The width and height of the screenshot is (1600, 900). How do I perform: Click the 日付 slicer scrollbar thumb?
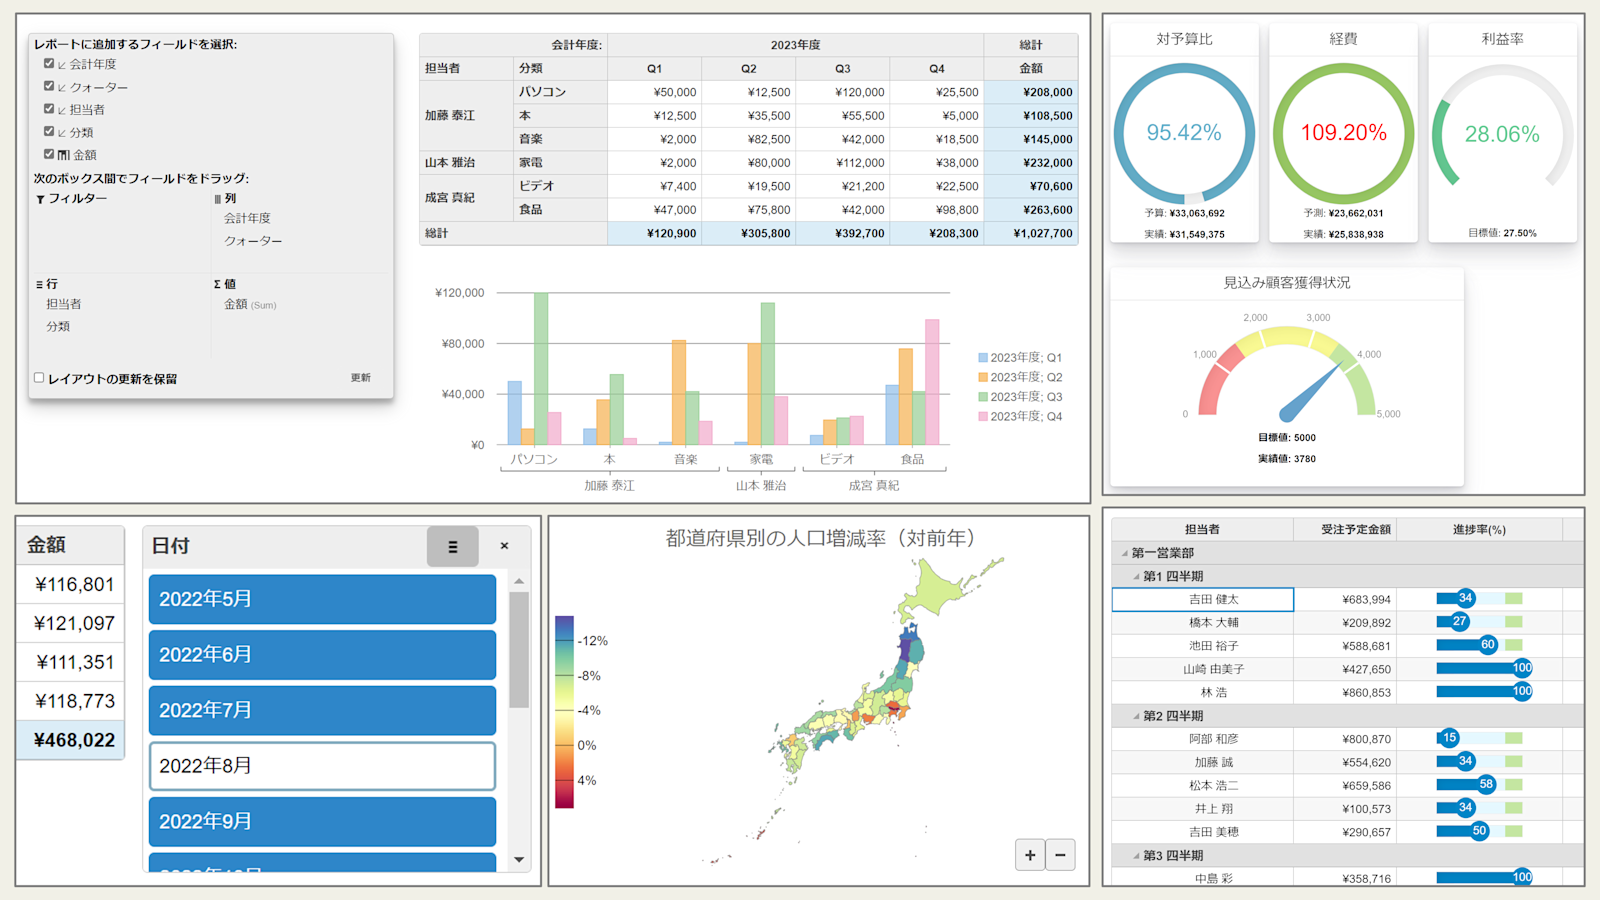pyautogui.click(x=518, y=650)
